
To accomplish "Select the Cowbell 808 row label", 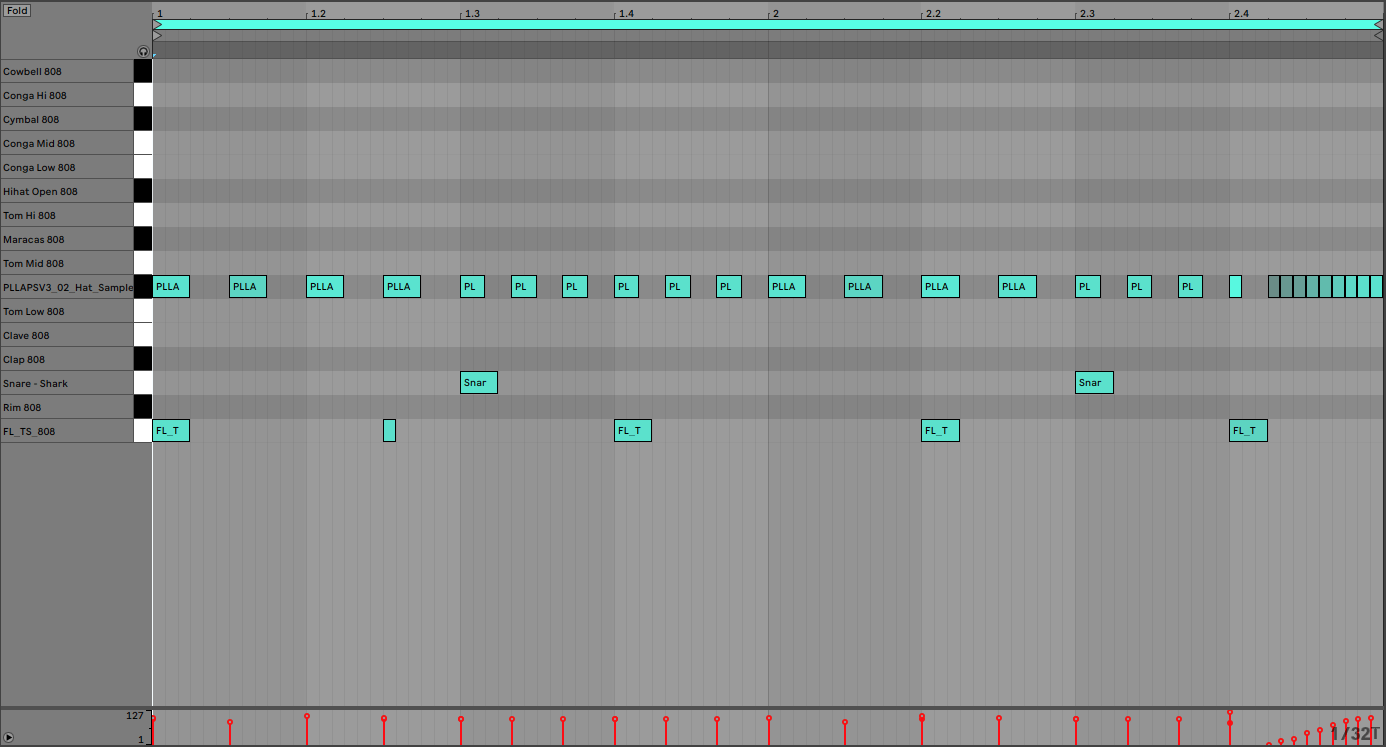I will [67, 71].
